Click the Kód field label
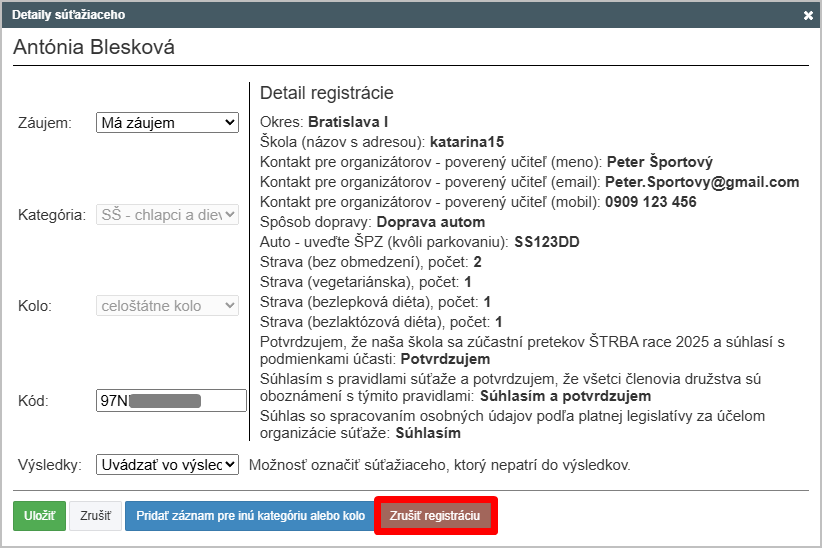This screenshot has width=822, height=548. pyautogui.click(x=33, y=400)
